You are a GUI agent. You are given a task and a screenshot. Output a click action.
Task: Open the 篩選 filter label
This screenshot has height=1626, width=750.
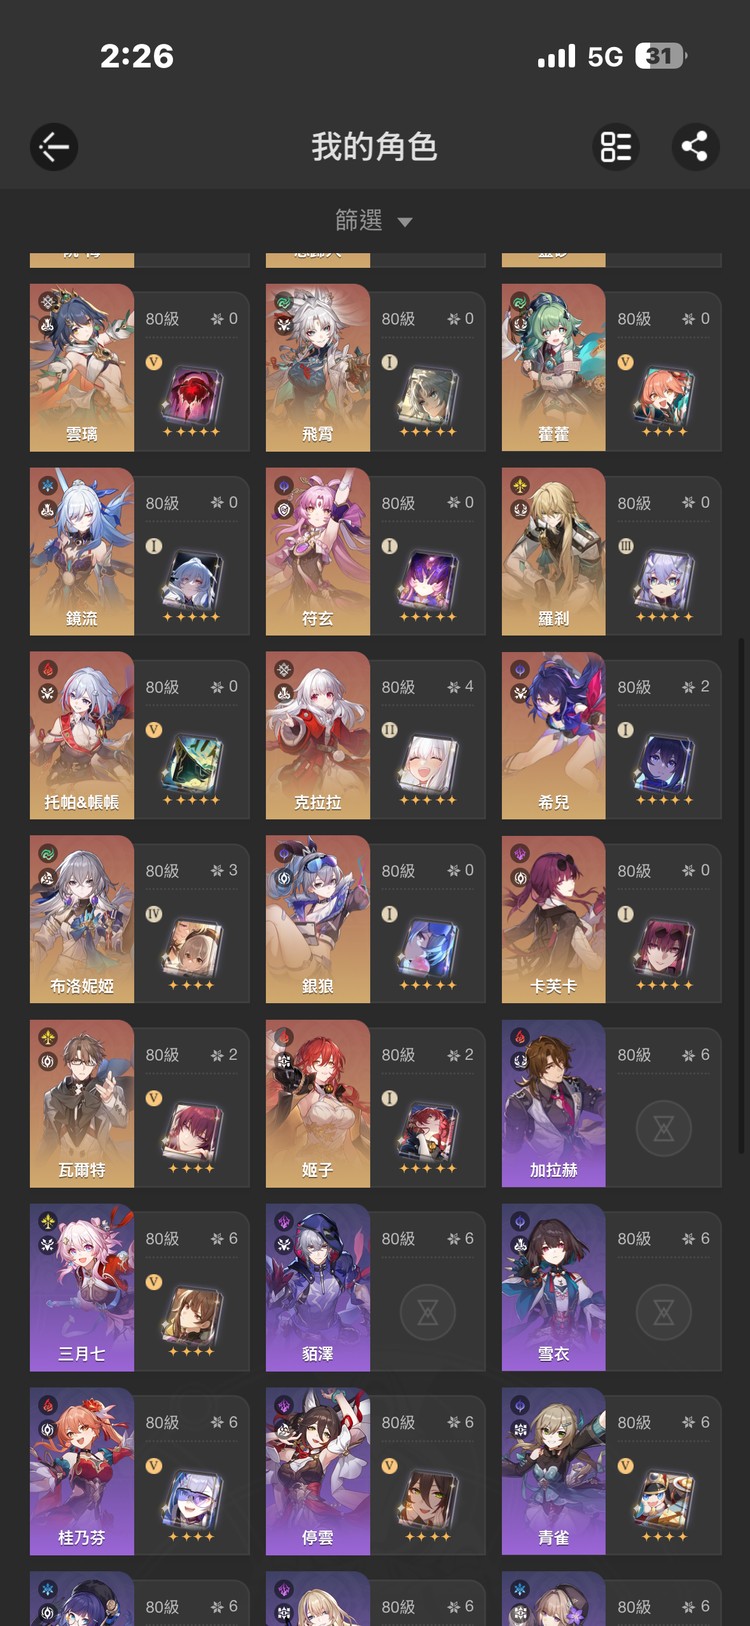click(359, 220)
